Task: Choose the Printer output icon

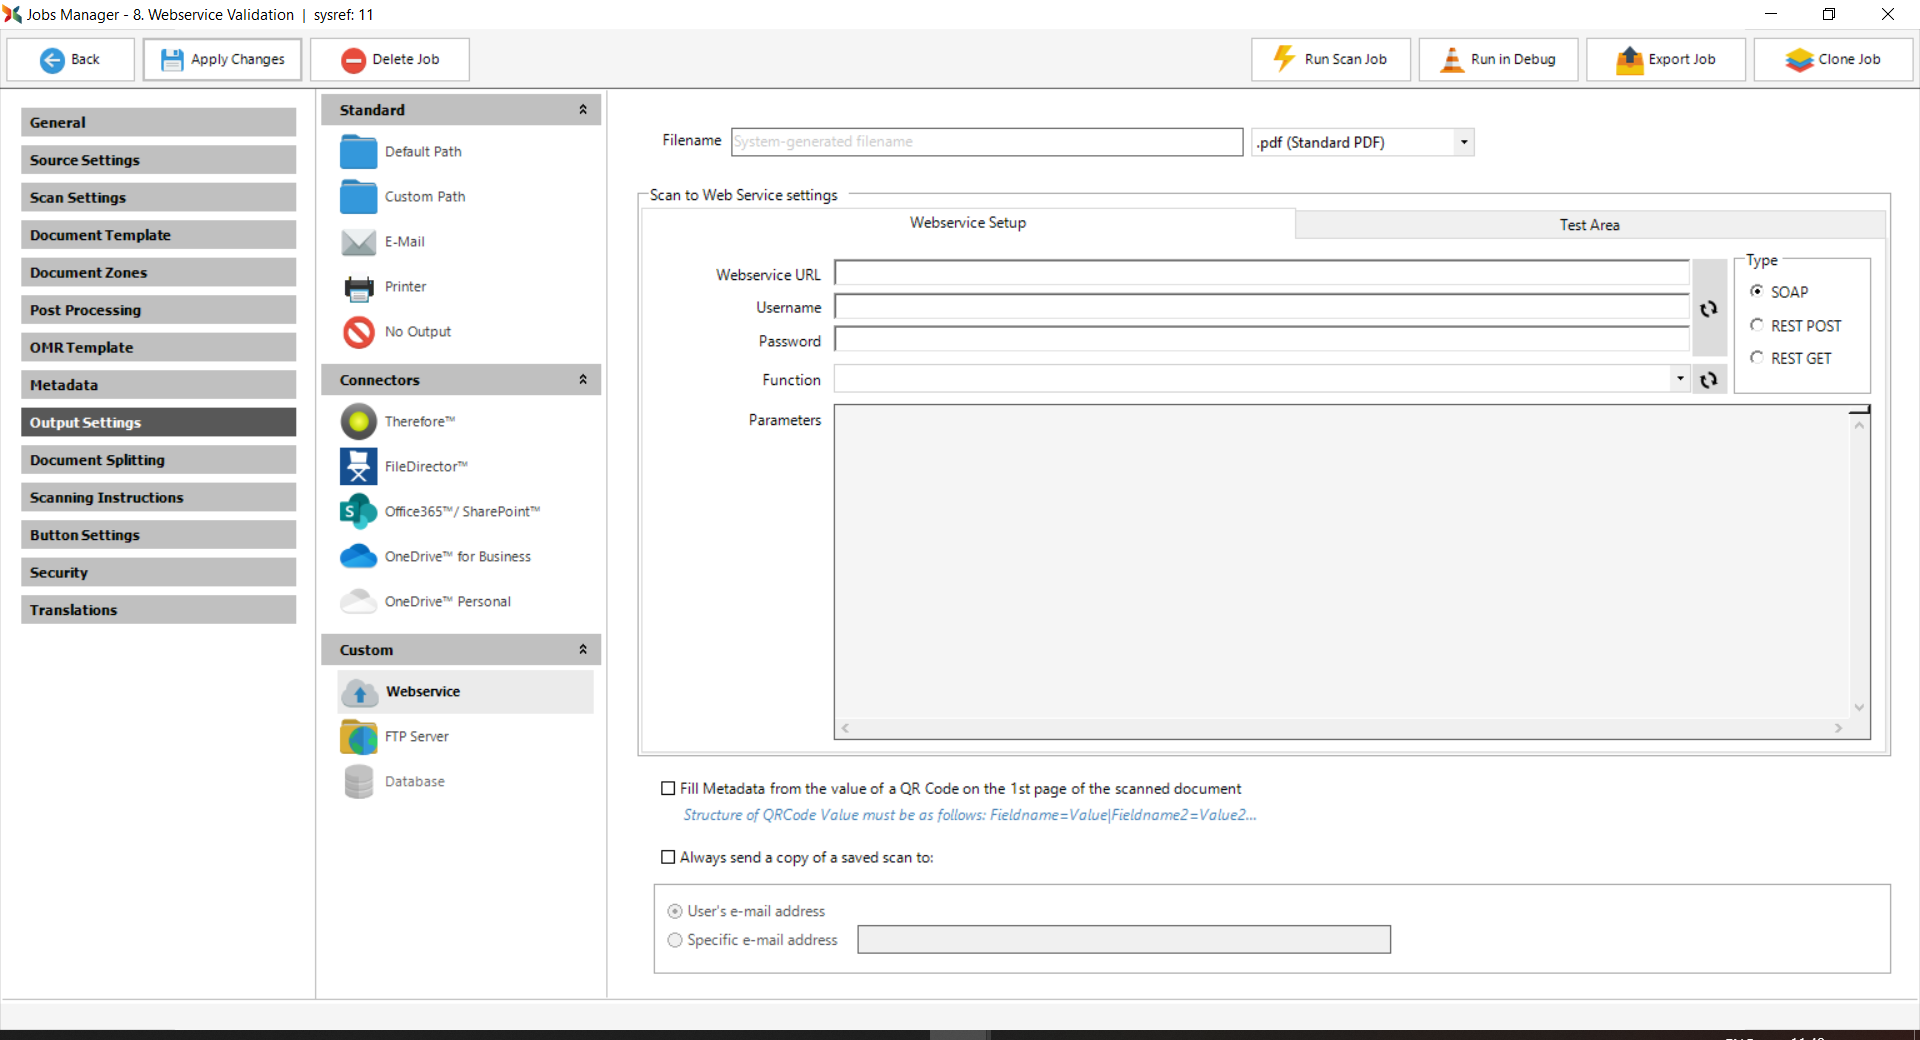Action: pyautogui.click(x=358, y=287)
